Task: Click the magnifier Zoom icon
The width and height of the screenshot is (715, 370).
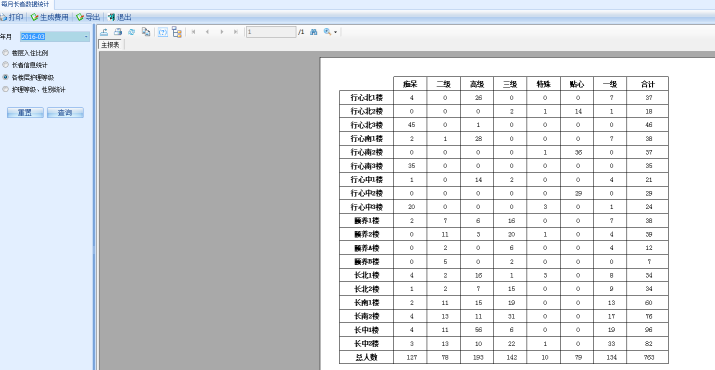Action: pos(327,32)
